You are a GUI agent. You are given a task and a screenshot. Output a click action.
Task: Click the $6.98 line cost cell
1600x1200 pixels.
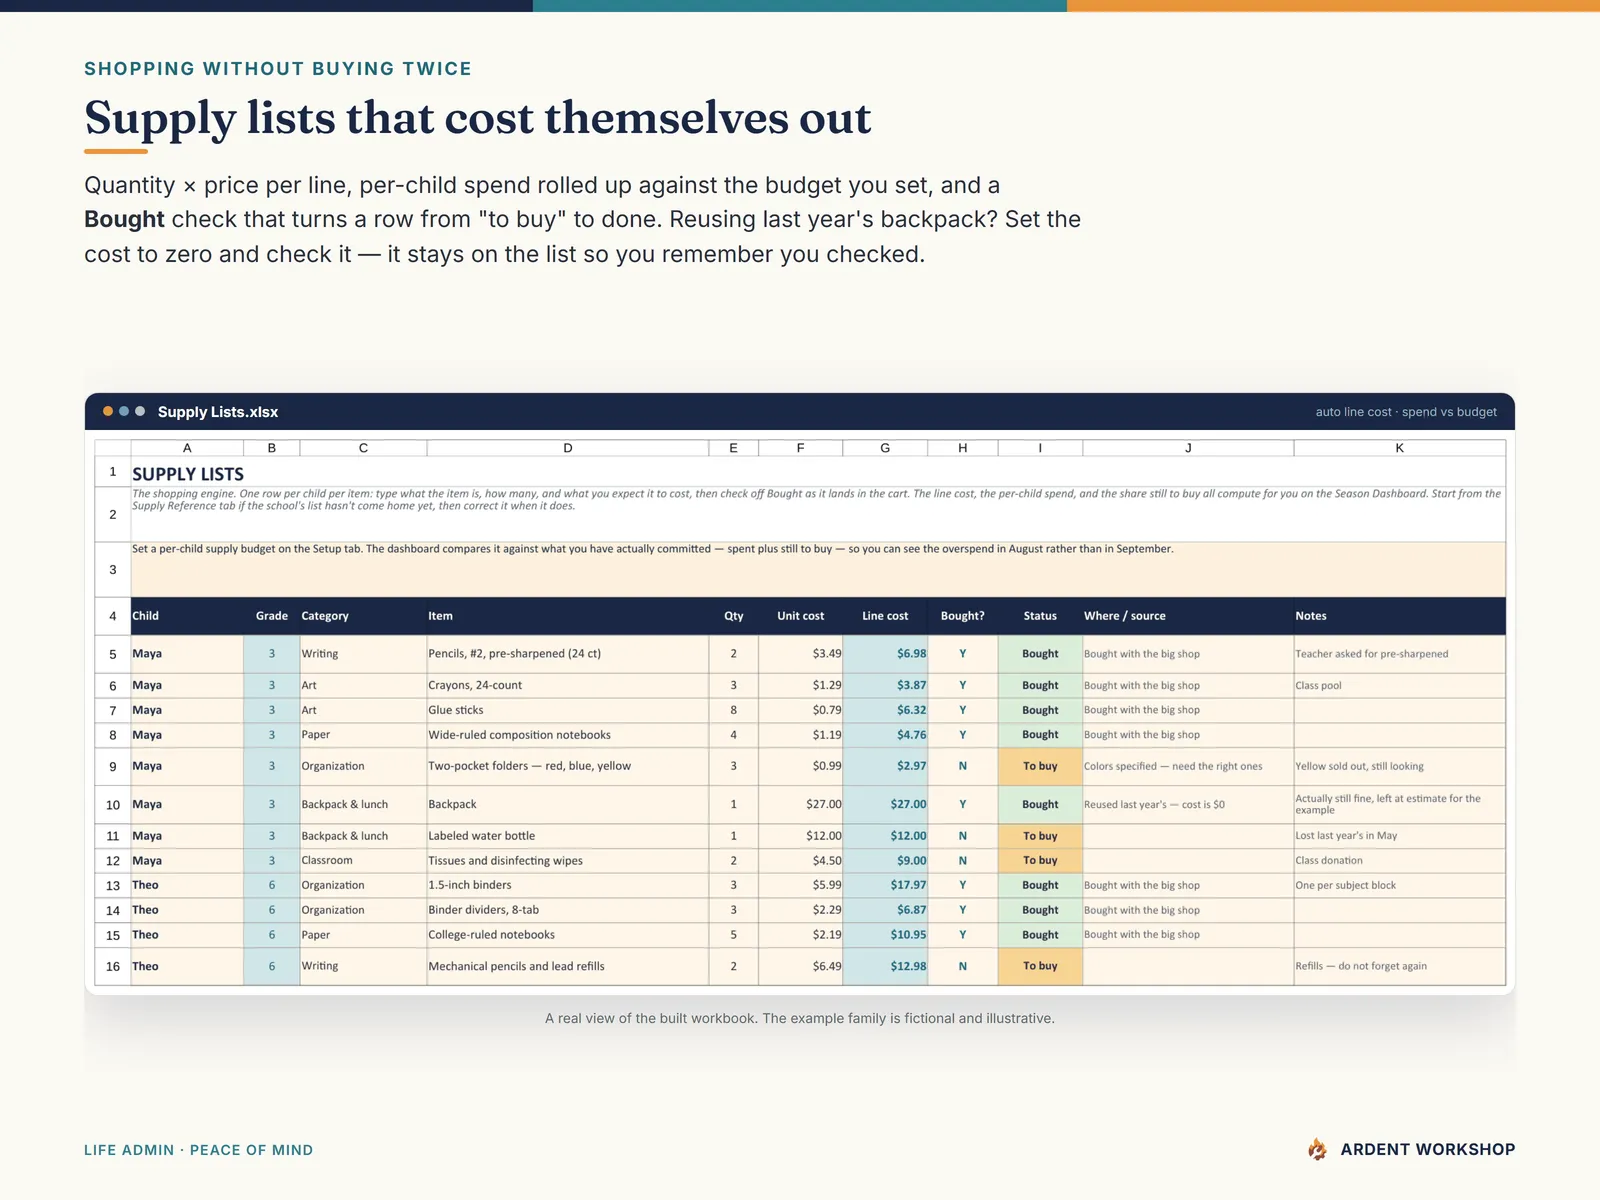885,654
